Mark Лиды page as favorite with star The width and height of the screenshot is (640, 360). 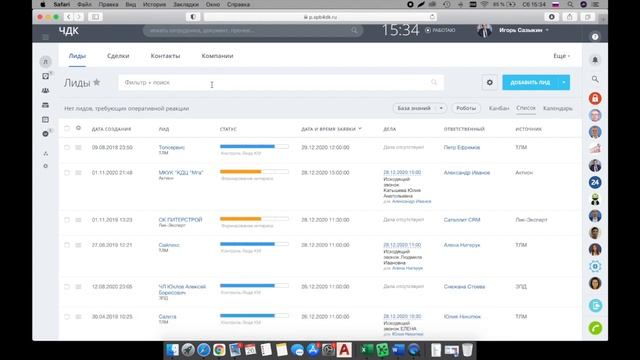pyautogui.click(x=97, y=82)
